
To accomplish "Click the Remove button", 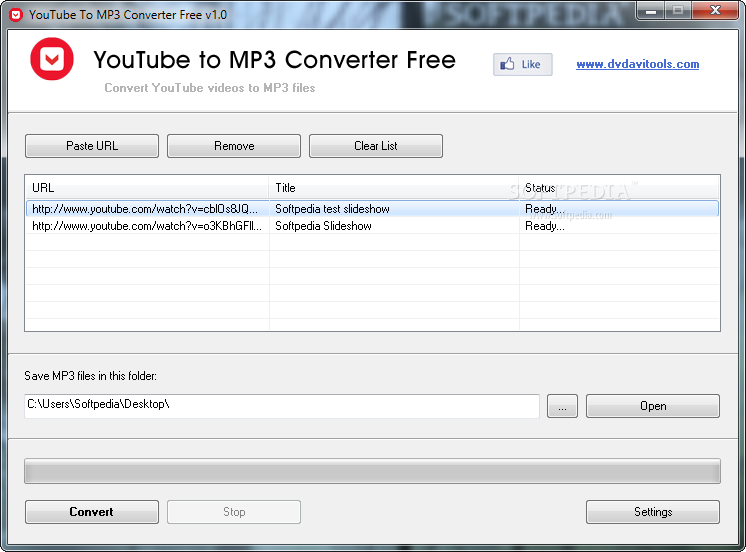I will pyautogui.click(x=234, y=146).
